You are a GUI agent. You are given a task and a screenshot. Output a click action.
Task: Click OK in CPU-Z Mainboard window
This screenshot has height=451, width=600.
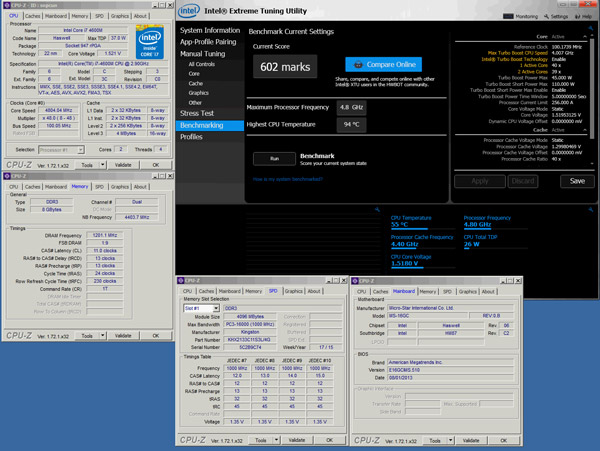(504, 440)
